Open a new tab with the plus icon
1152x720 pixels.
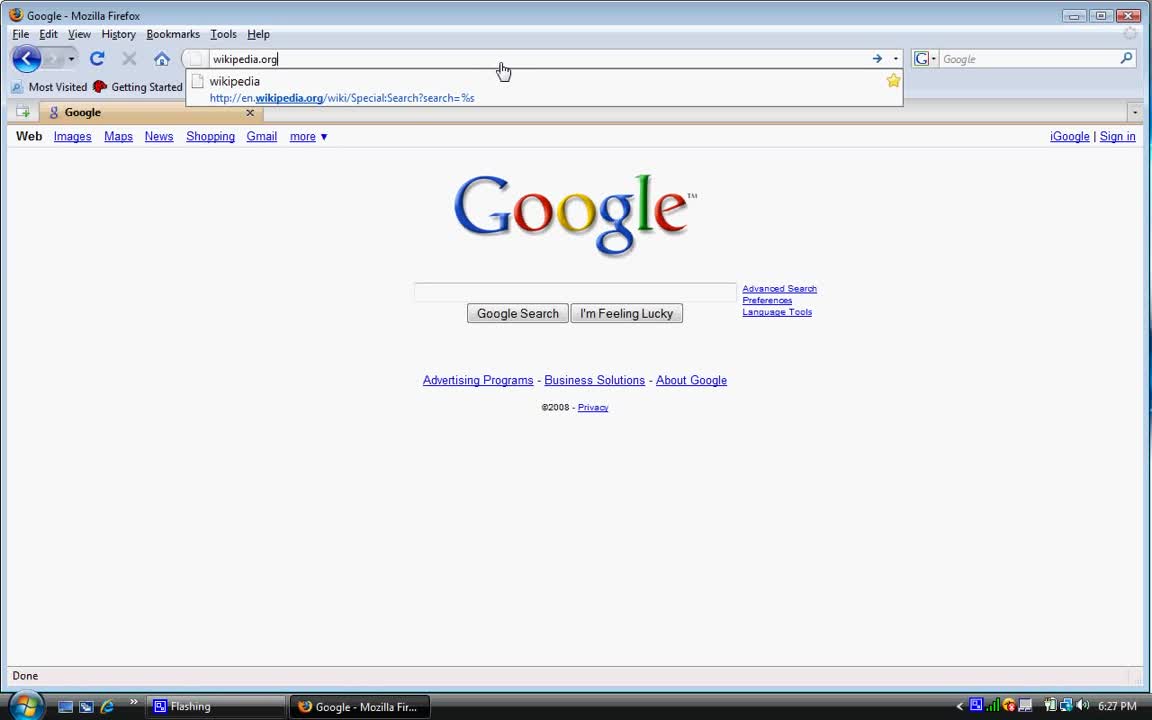[x=23, y=112]
